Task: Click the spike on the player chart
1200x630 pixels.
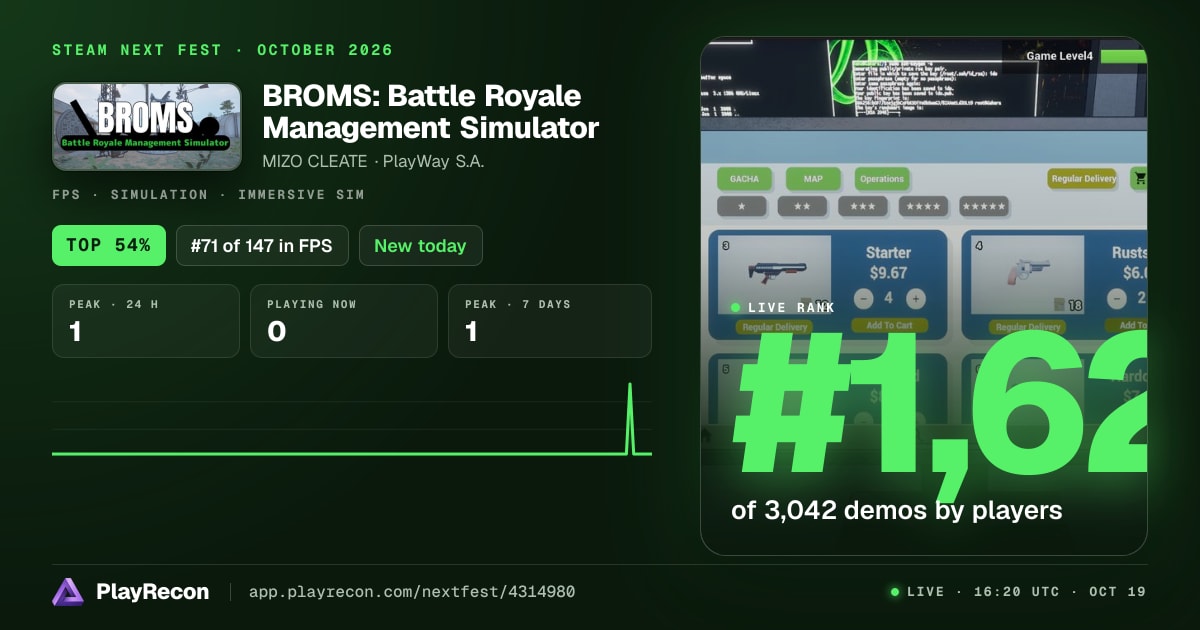Action: pos(630,418)
